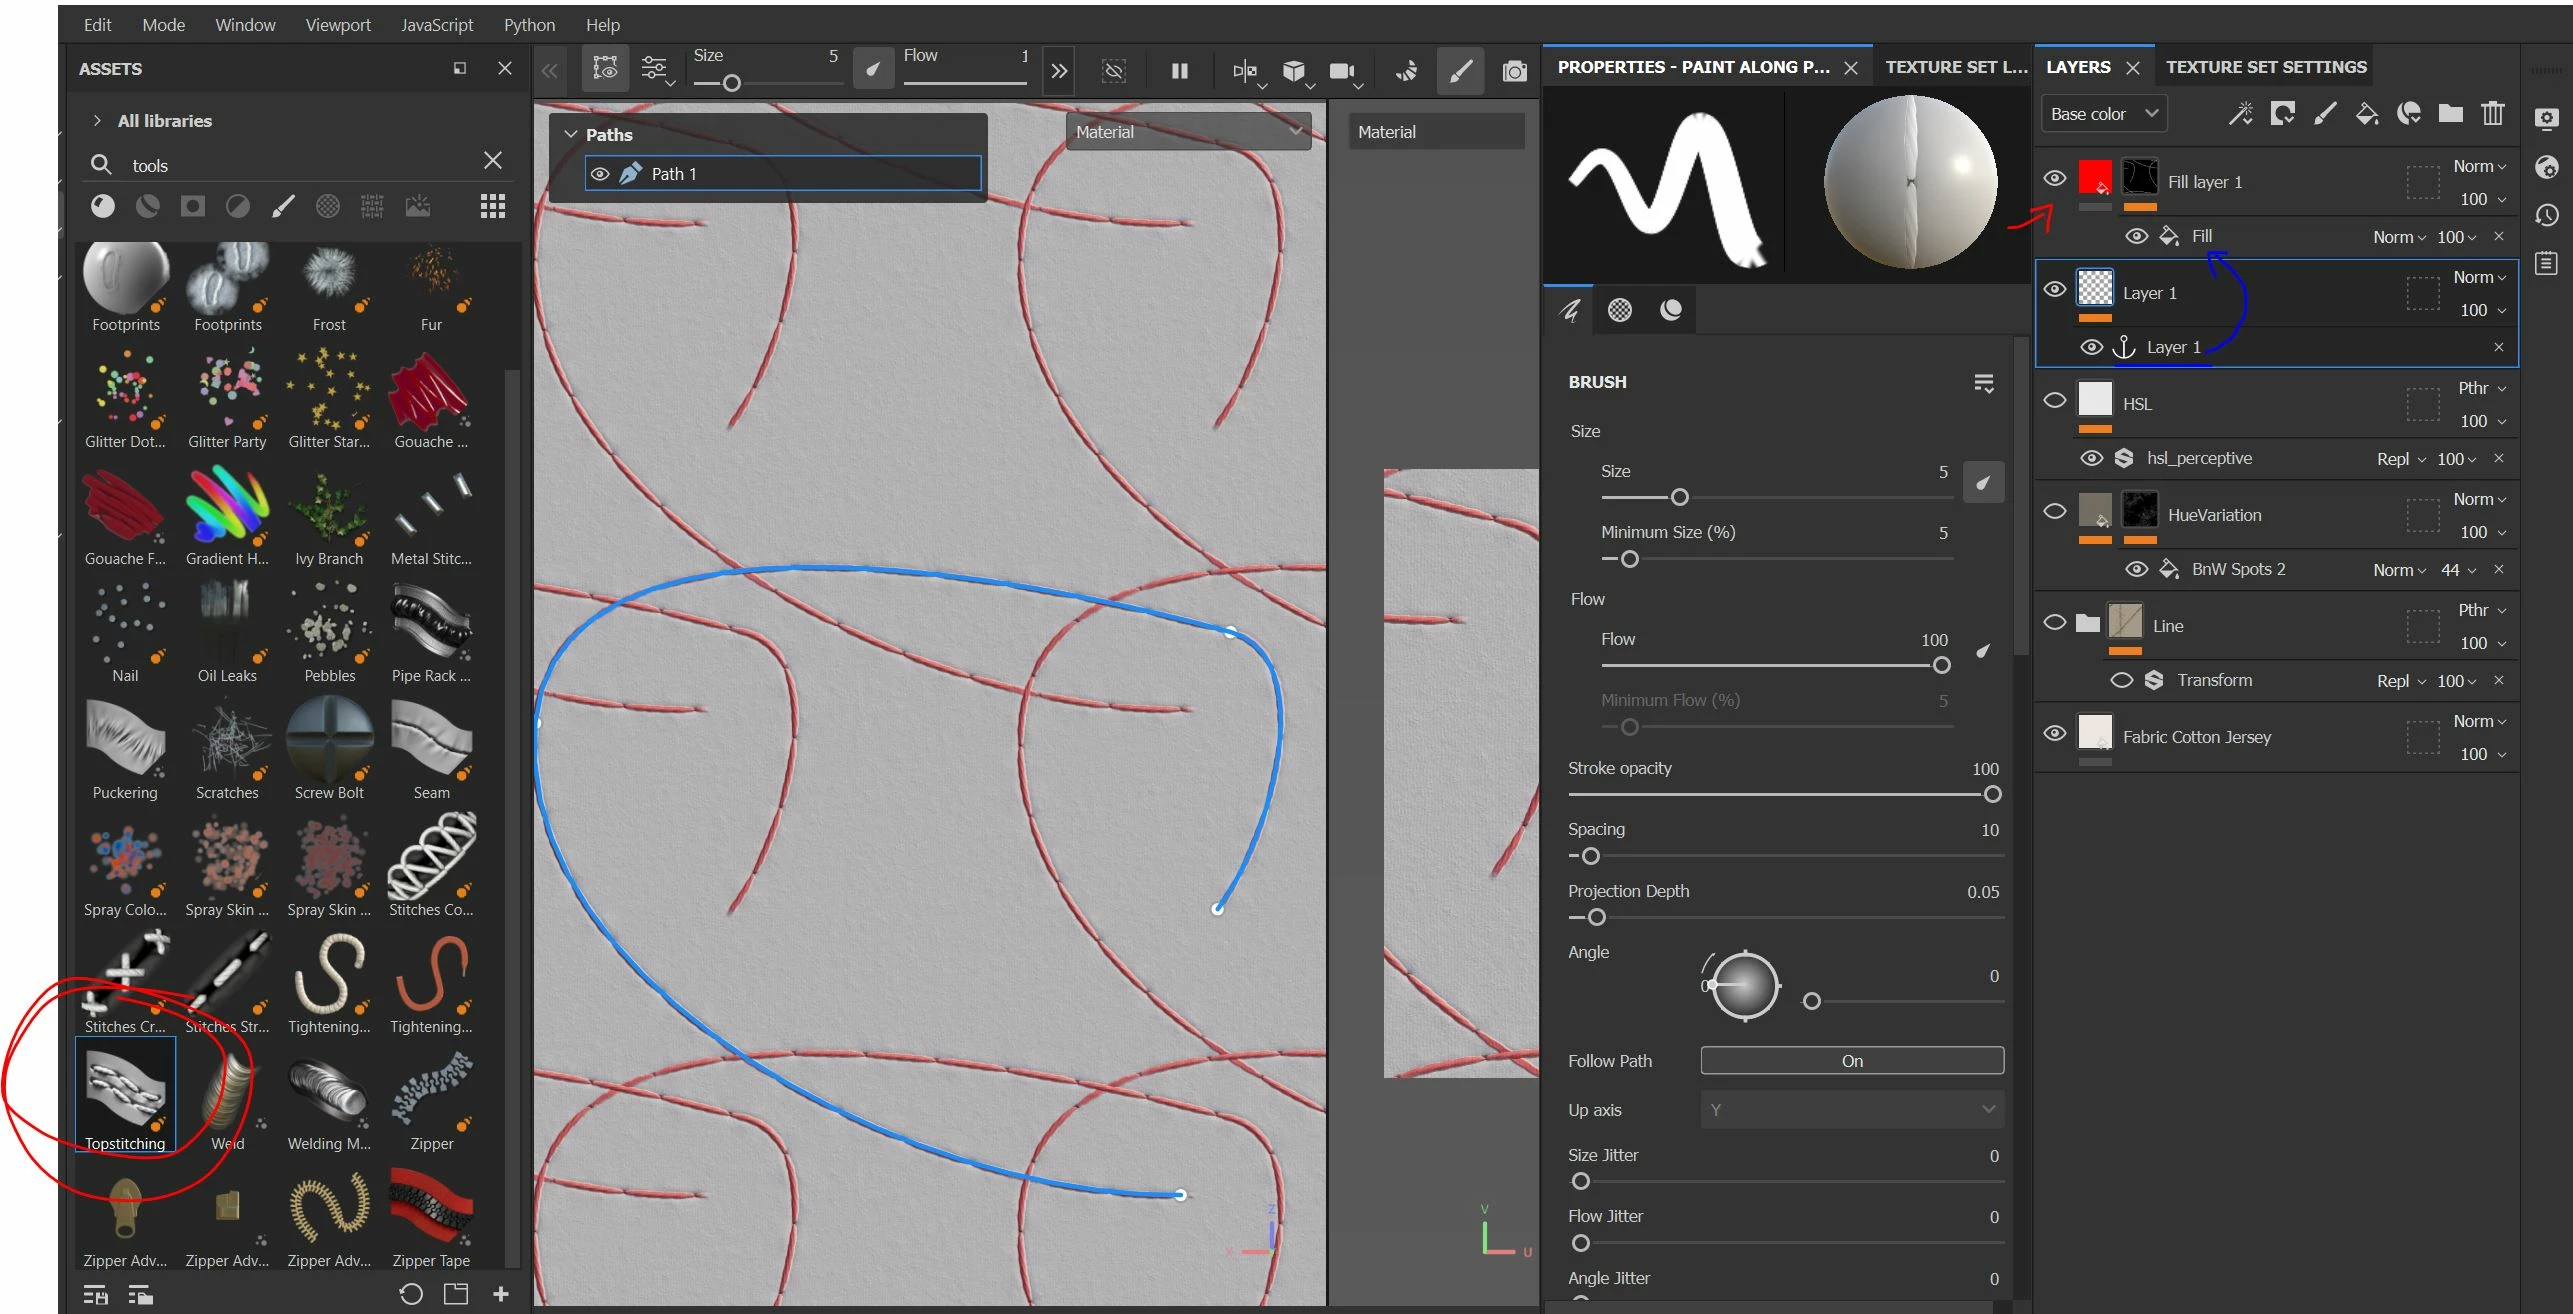Screen dimensions: 2573x1314
Task: Switch to Texture Set Settings tab
Action: tap(2266, 67)
